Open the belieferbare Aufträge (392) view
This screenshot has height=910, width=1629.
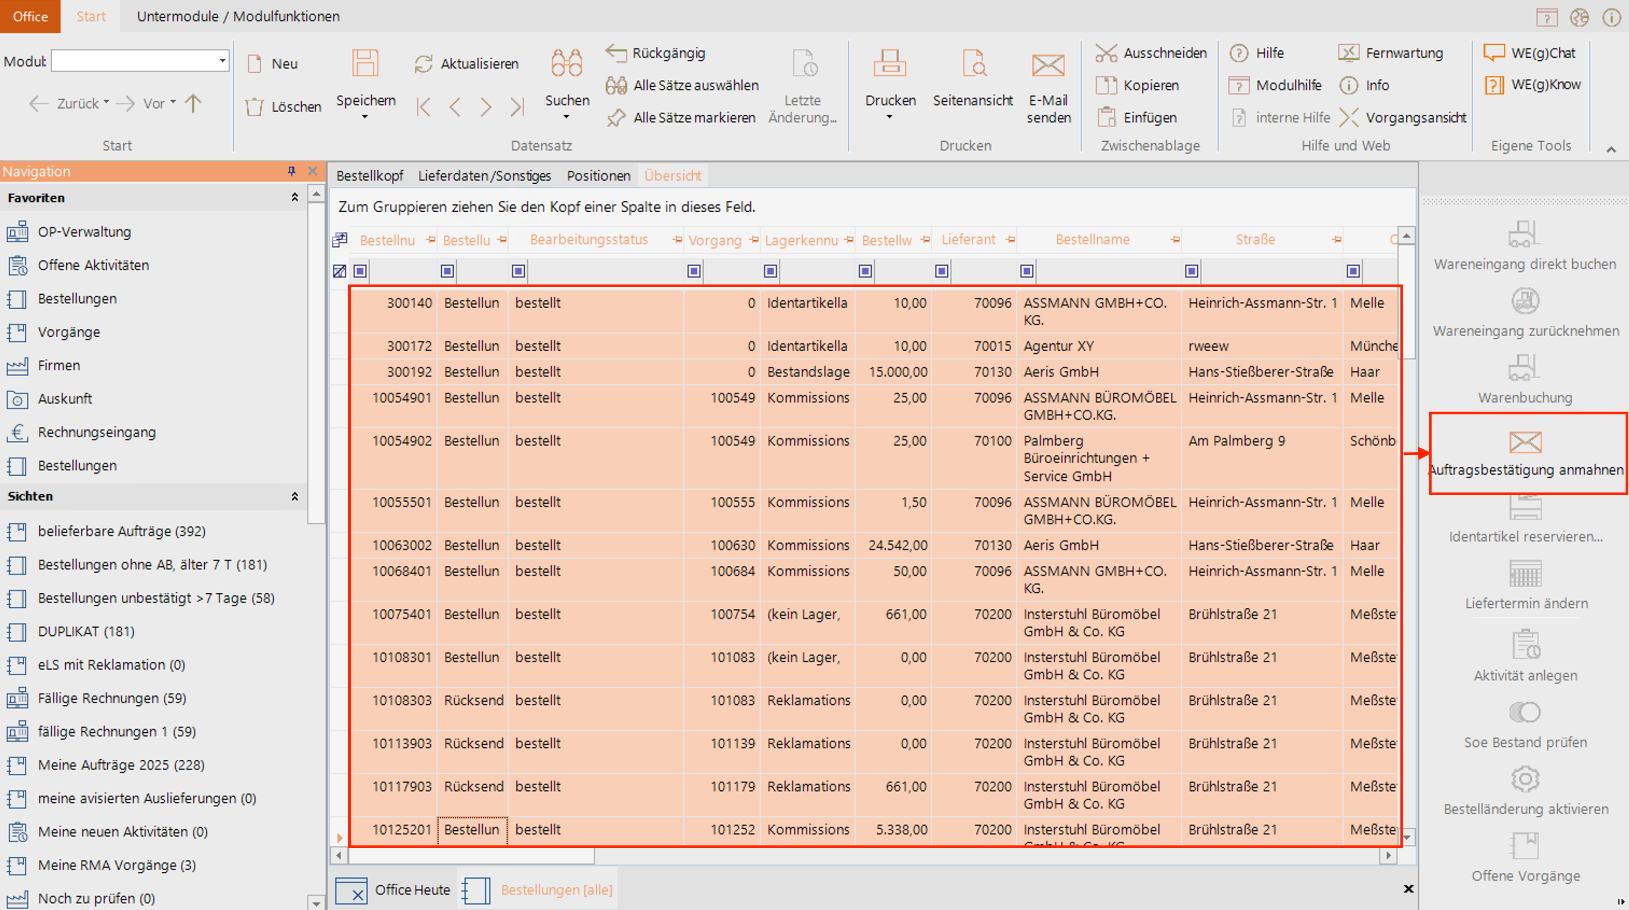click(121, 531)
